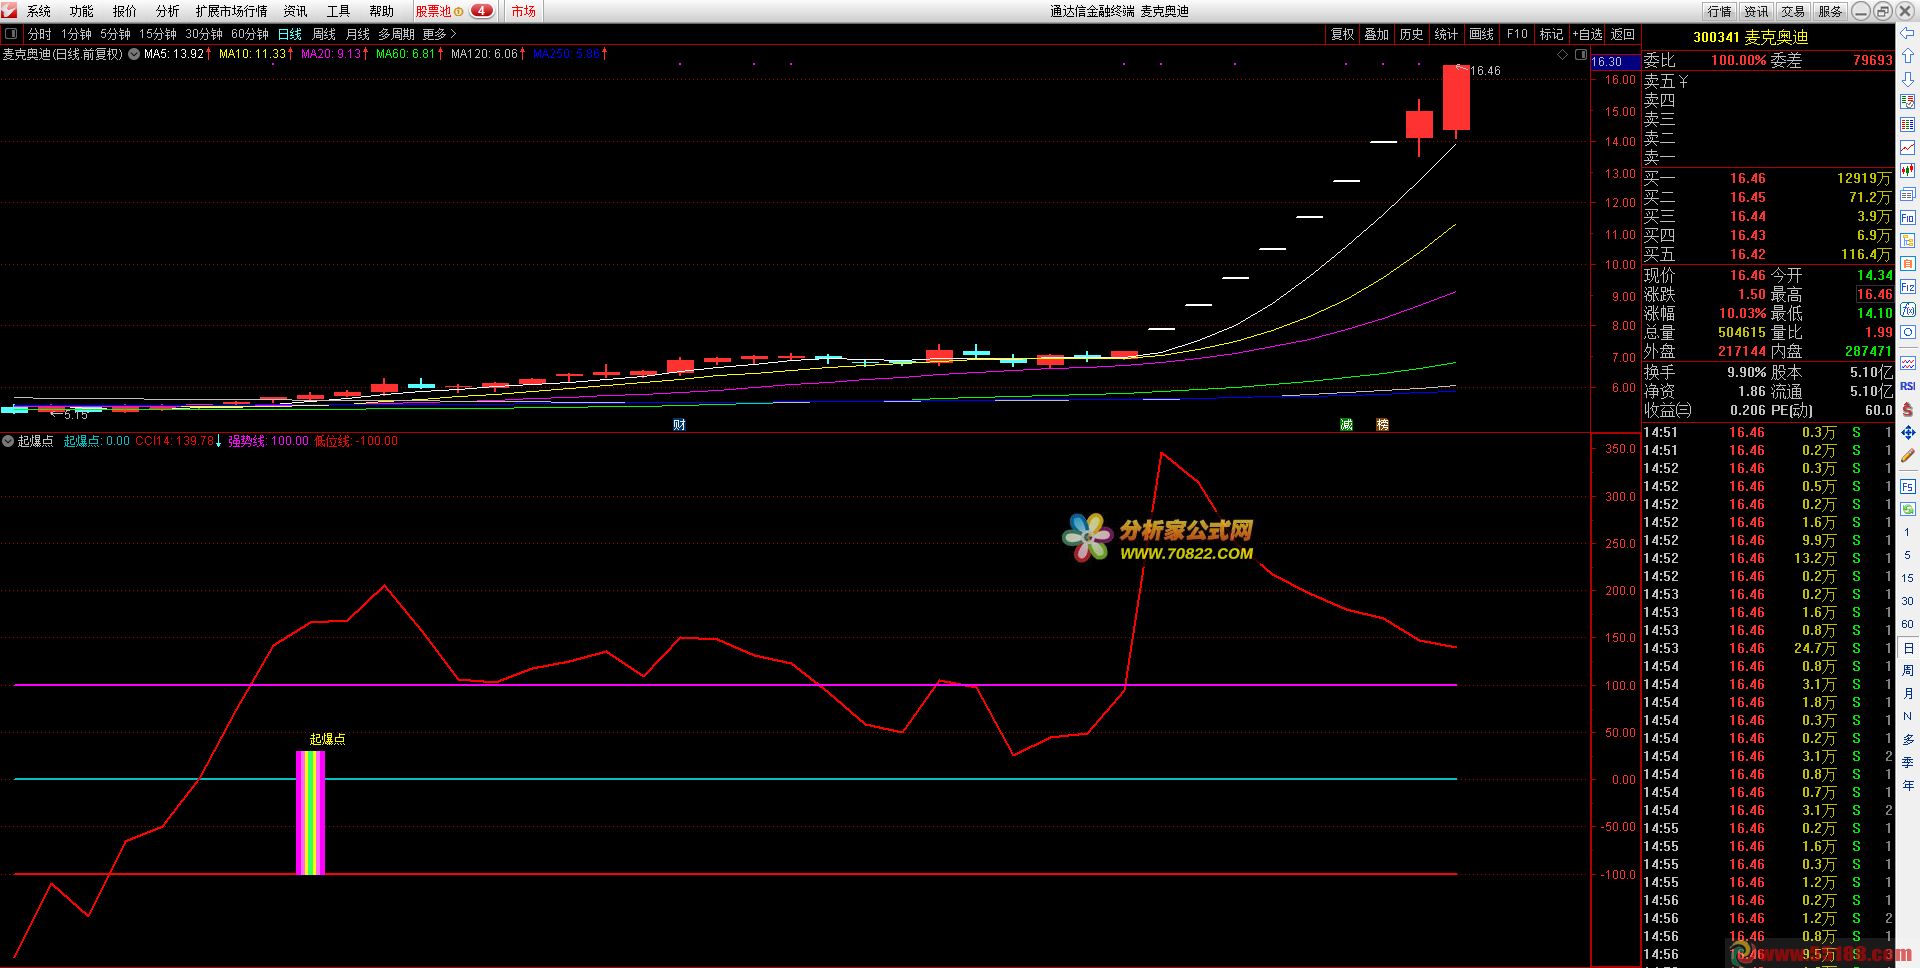
Task: Click the F10 toolbar button
Action: click(x=1517, y=34)
